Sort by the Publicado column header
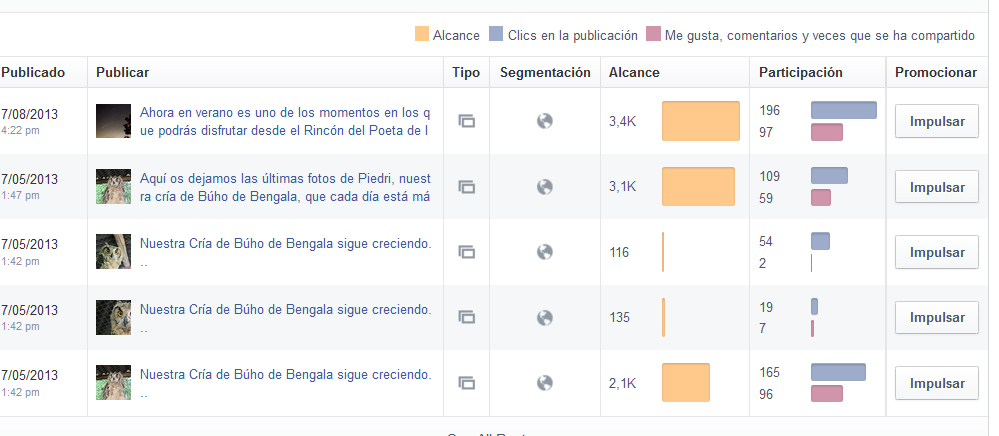The width and height of the screenshot is (999, 436). [x=33, y=72]
